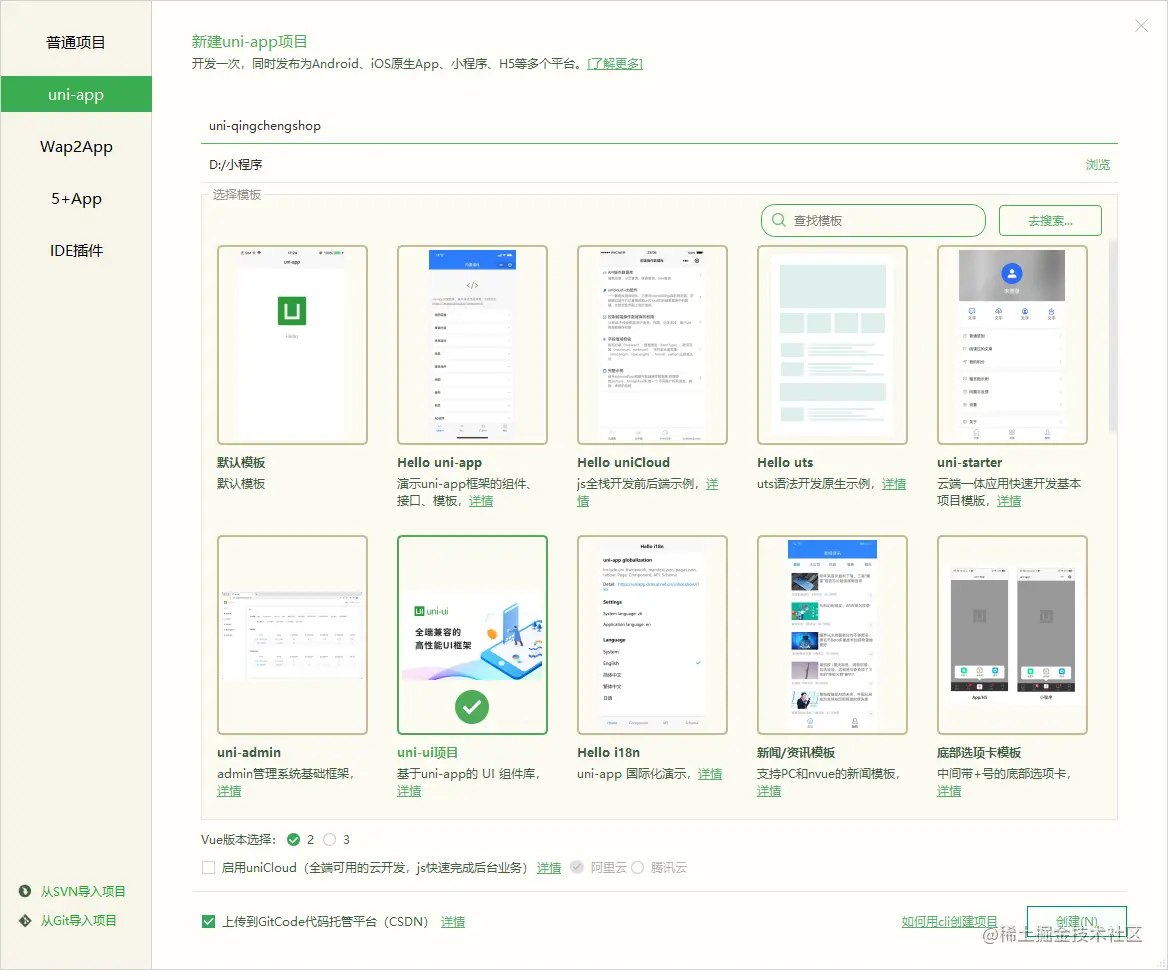1168x970 pixels.
Task: Select the Hello i18n template thumbnail
Action: (x=653, y=635)
